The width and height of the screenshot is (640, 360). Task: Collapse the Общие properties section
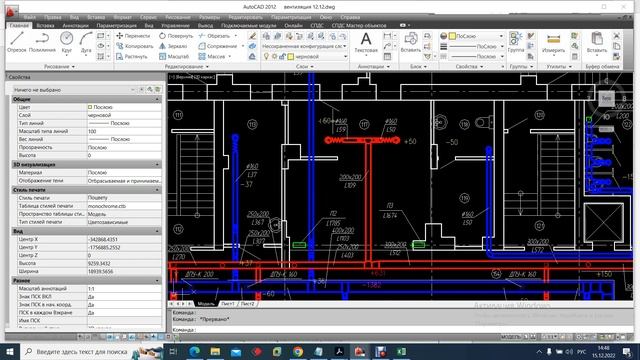(x=157, y=99)
